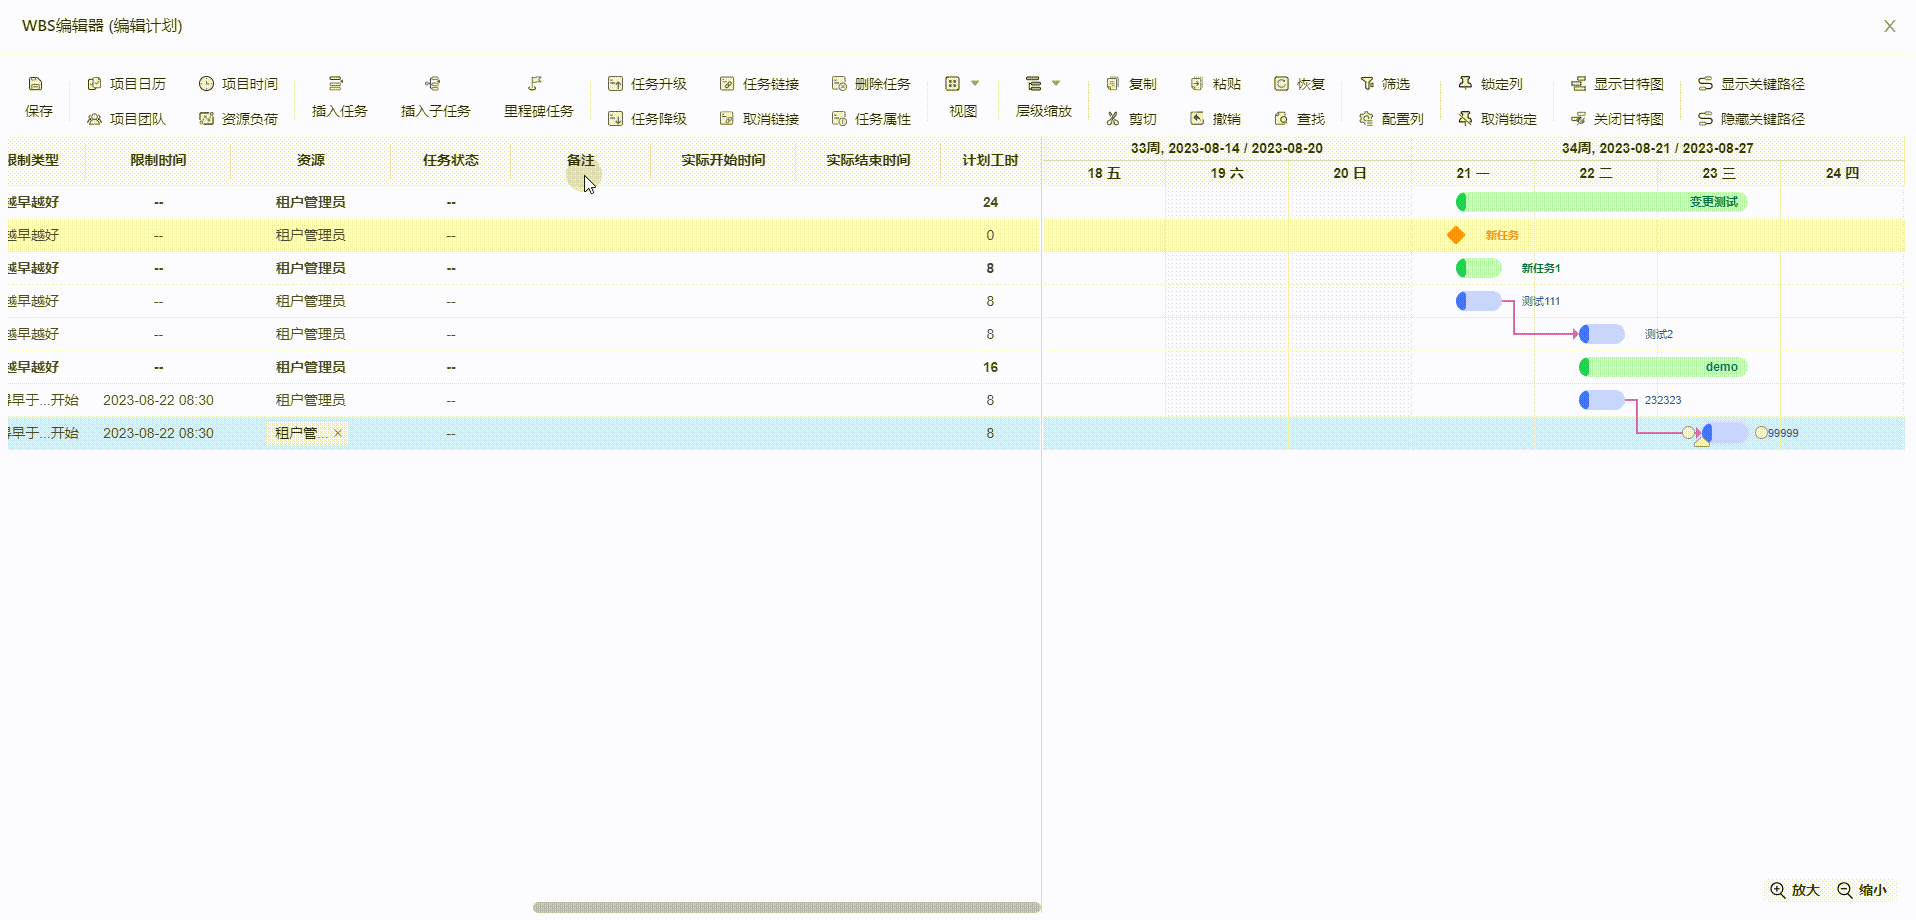Promote task using 任务升级
Screen dimensions: 1916x920
[647, 84]
